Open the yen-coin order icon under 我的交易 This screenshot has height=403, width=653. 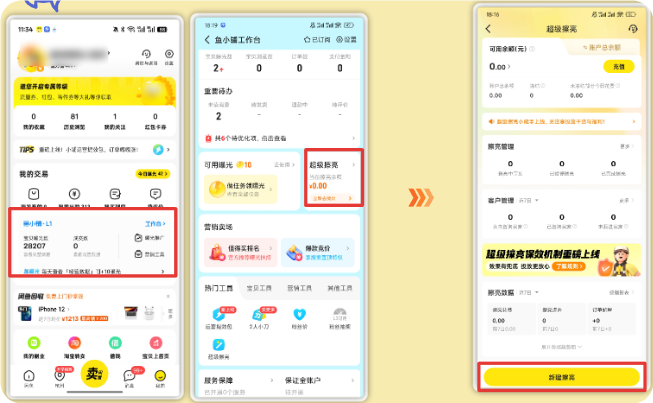pyautogui.click(x=74, y=194)
